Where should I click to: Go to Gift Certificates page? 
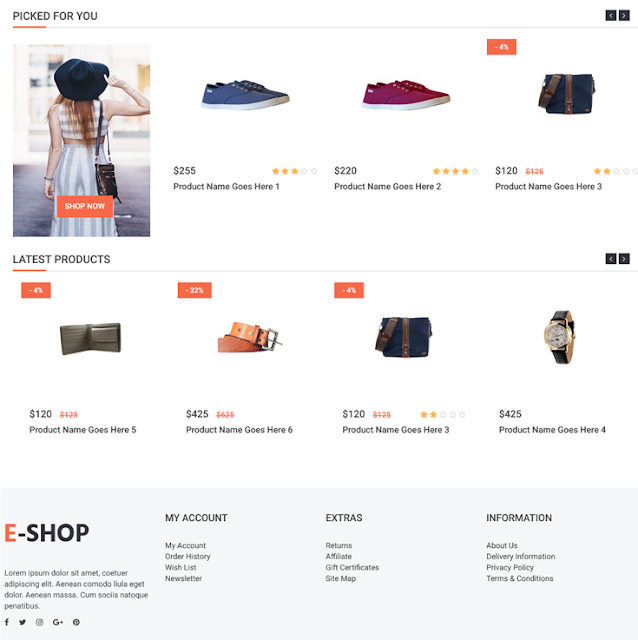352,567
